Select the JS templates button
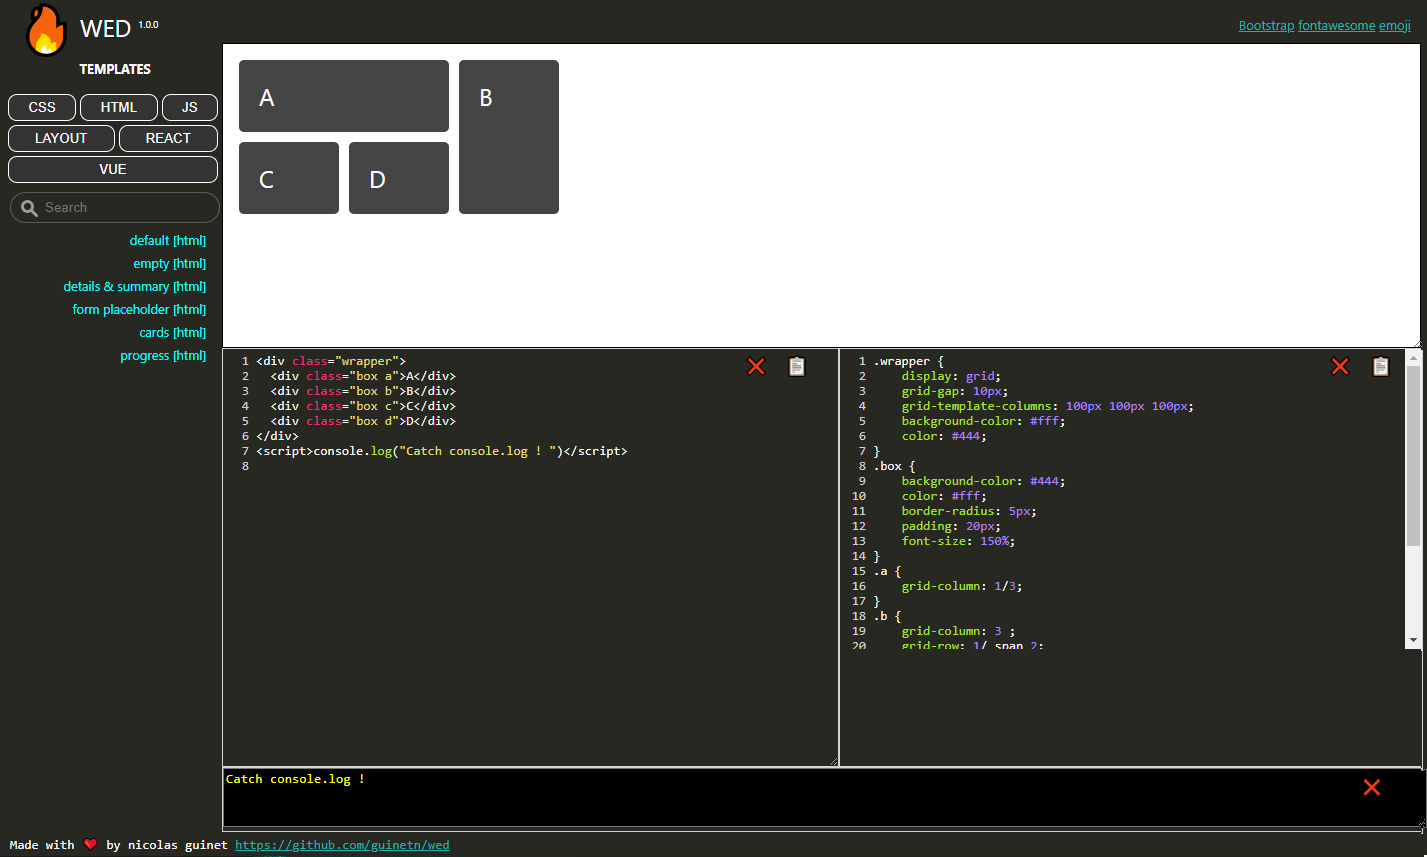Viewport: 1427px width, 857px height. click(190, 107)
